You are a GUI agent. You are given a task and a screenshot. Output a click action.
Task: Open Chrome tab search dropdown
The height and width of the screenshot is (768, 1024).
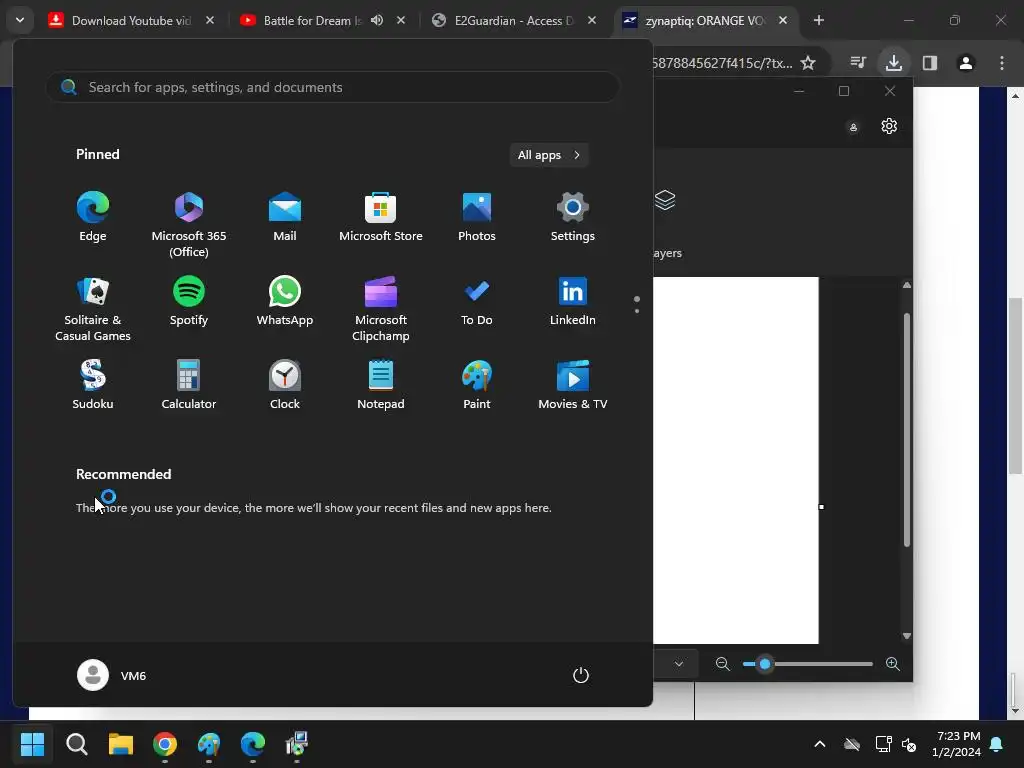click(x=20, y=20)
